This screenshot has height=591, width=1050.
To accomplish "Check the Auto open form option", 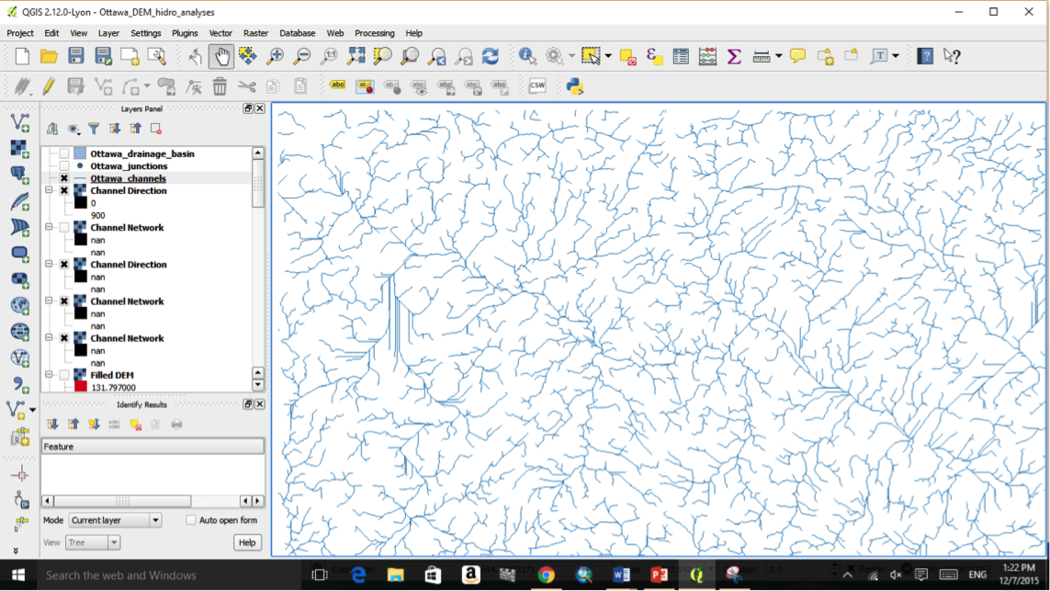I will coord(190,520).
